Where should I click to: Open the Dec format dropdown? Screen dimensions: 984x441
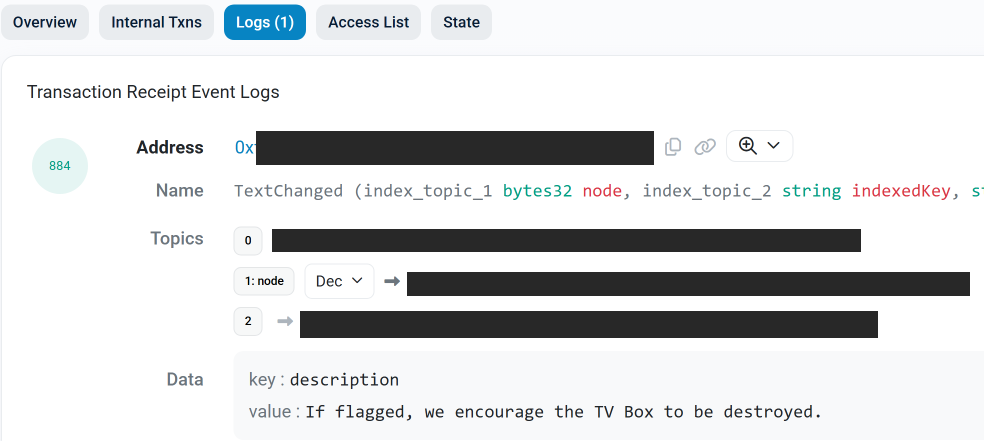(x=339, y=282)
